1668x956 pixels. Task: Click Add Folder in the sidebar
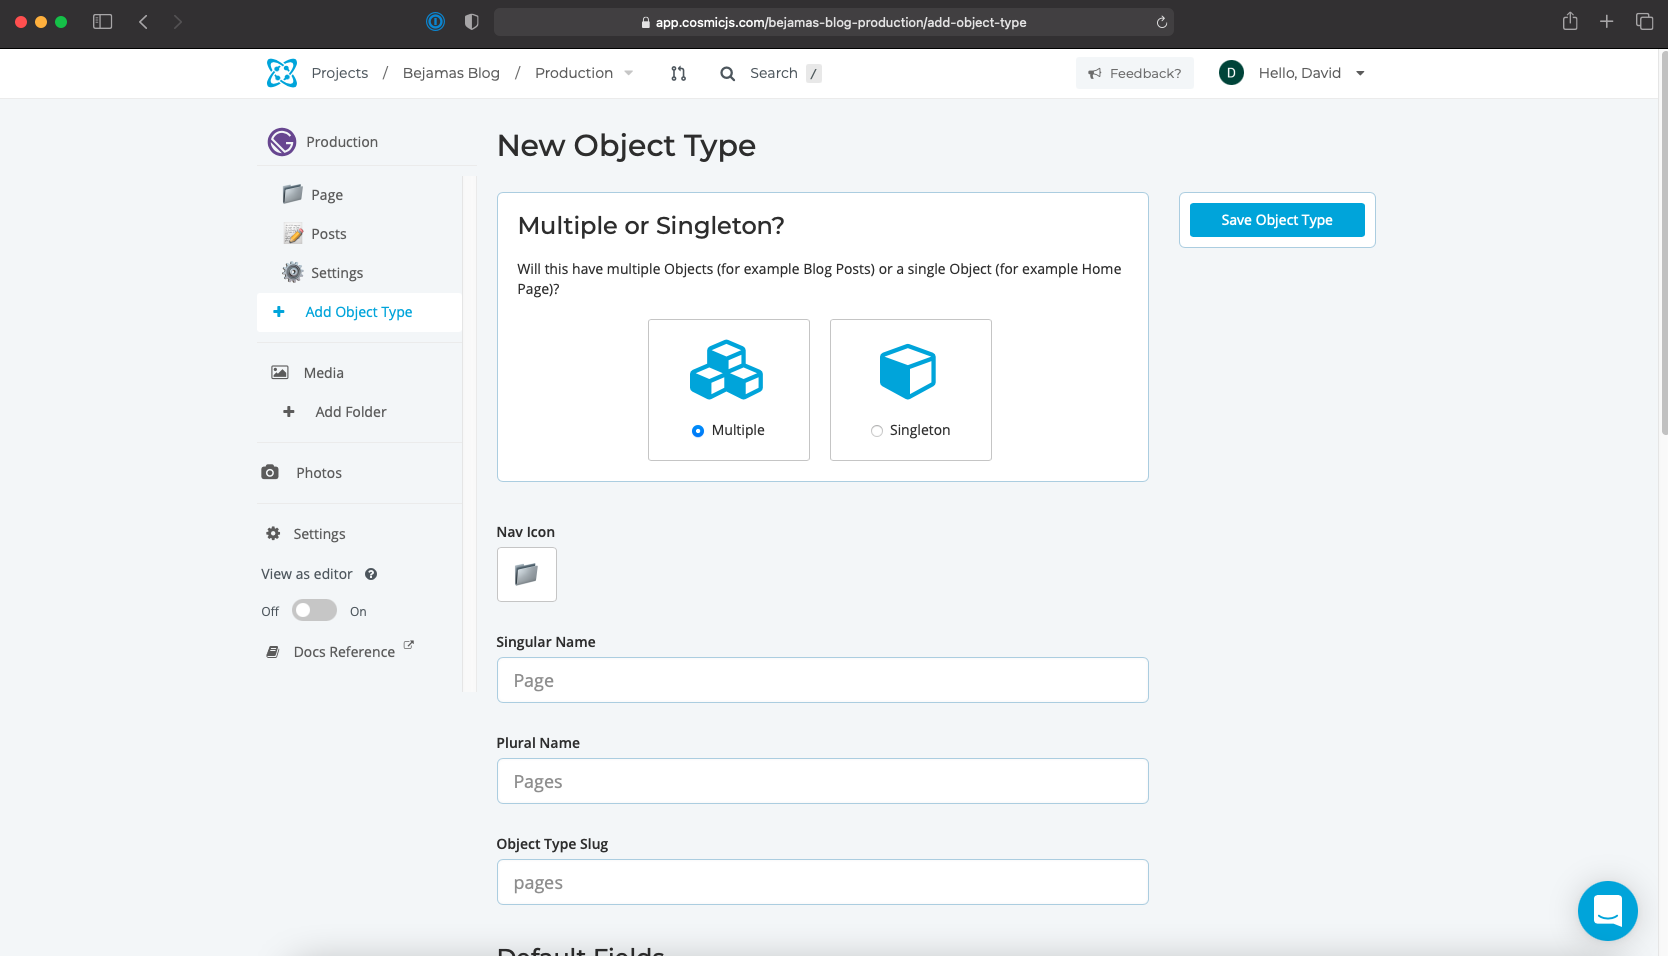[350, 412]
